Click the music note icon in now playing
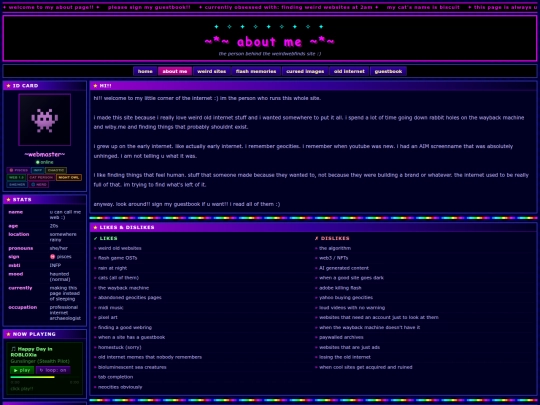Viewport: 540px width, 405px height. (x=13, y=349)
